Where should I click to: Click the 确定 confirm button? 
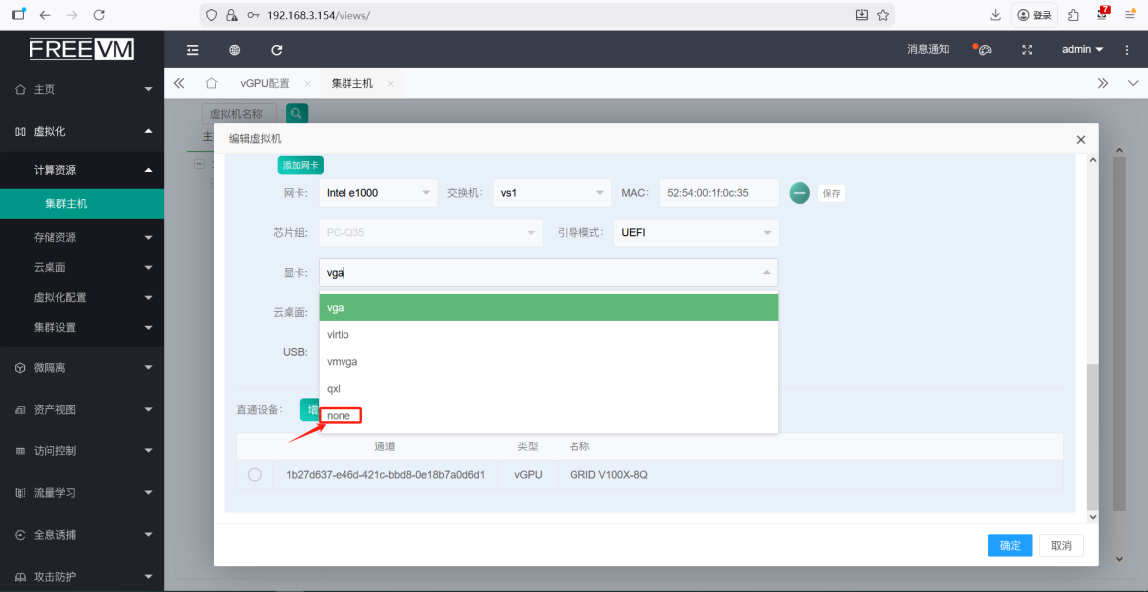click(x=1010, y=545)
